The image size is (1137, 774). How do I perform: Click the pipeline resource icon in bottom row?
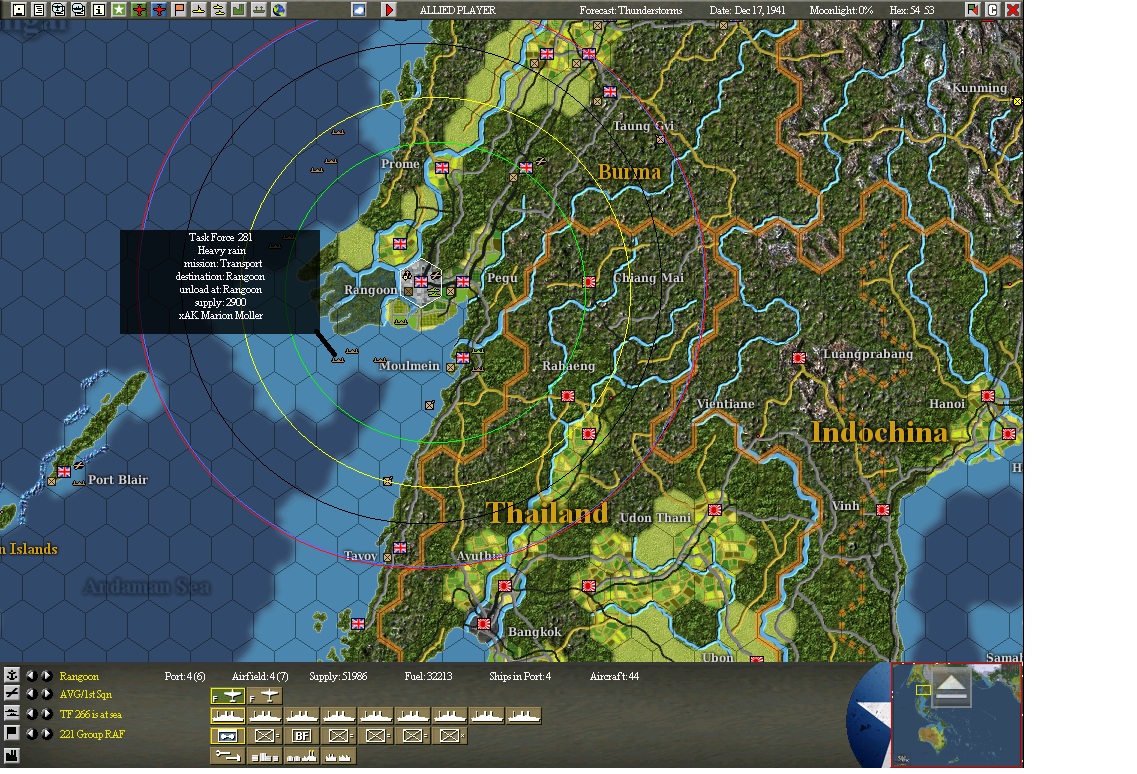click(227, 756)
